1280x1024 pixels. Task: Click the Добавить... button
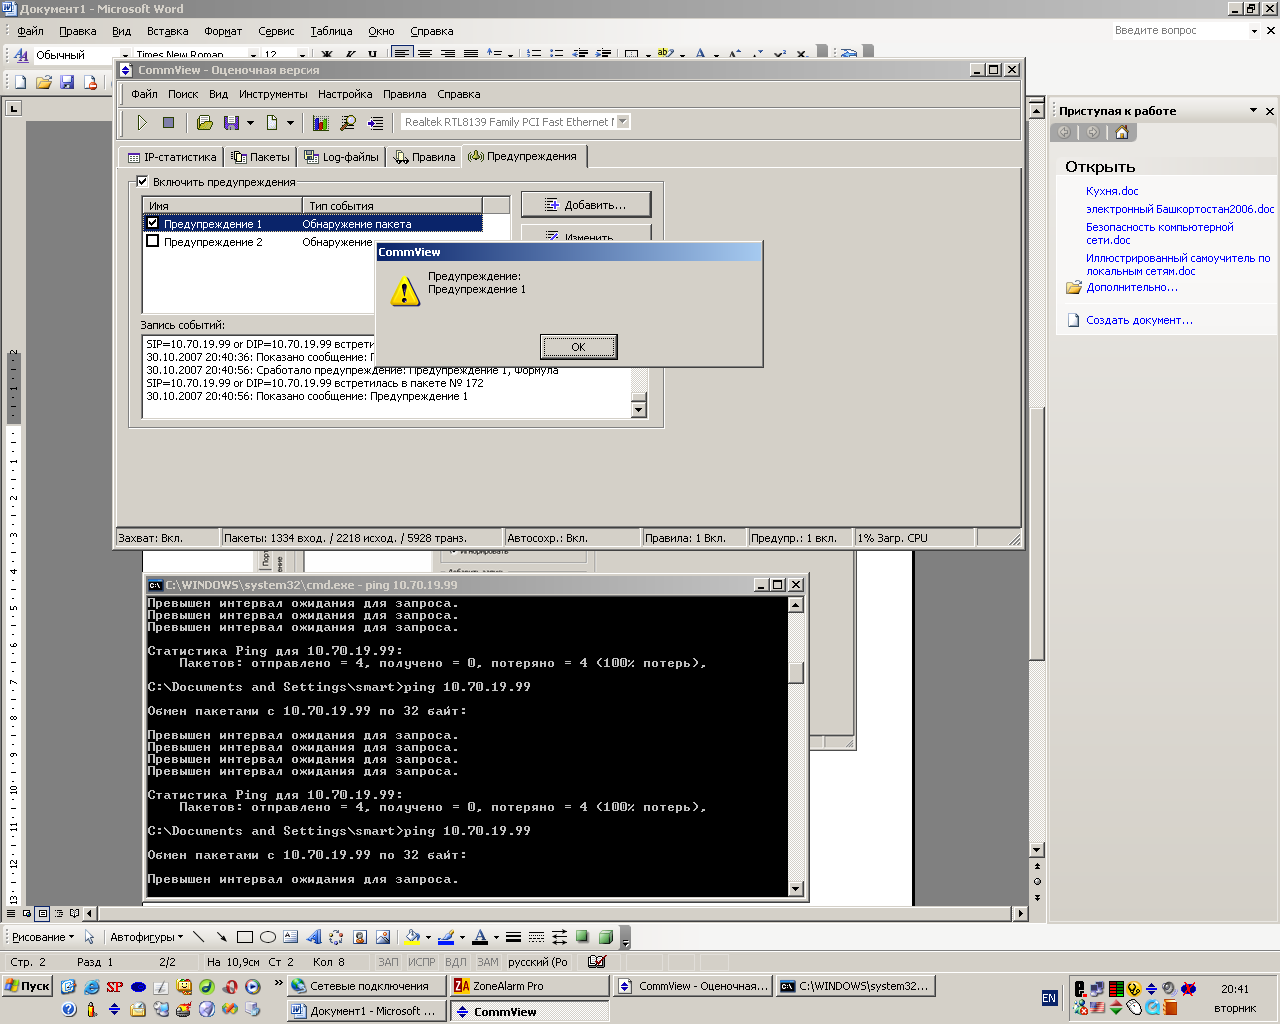coord(586,205)
